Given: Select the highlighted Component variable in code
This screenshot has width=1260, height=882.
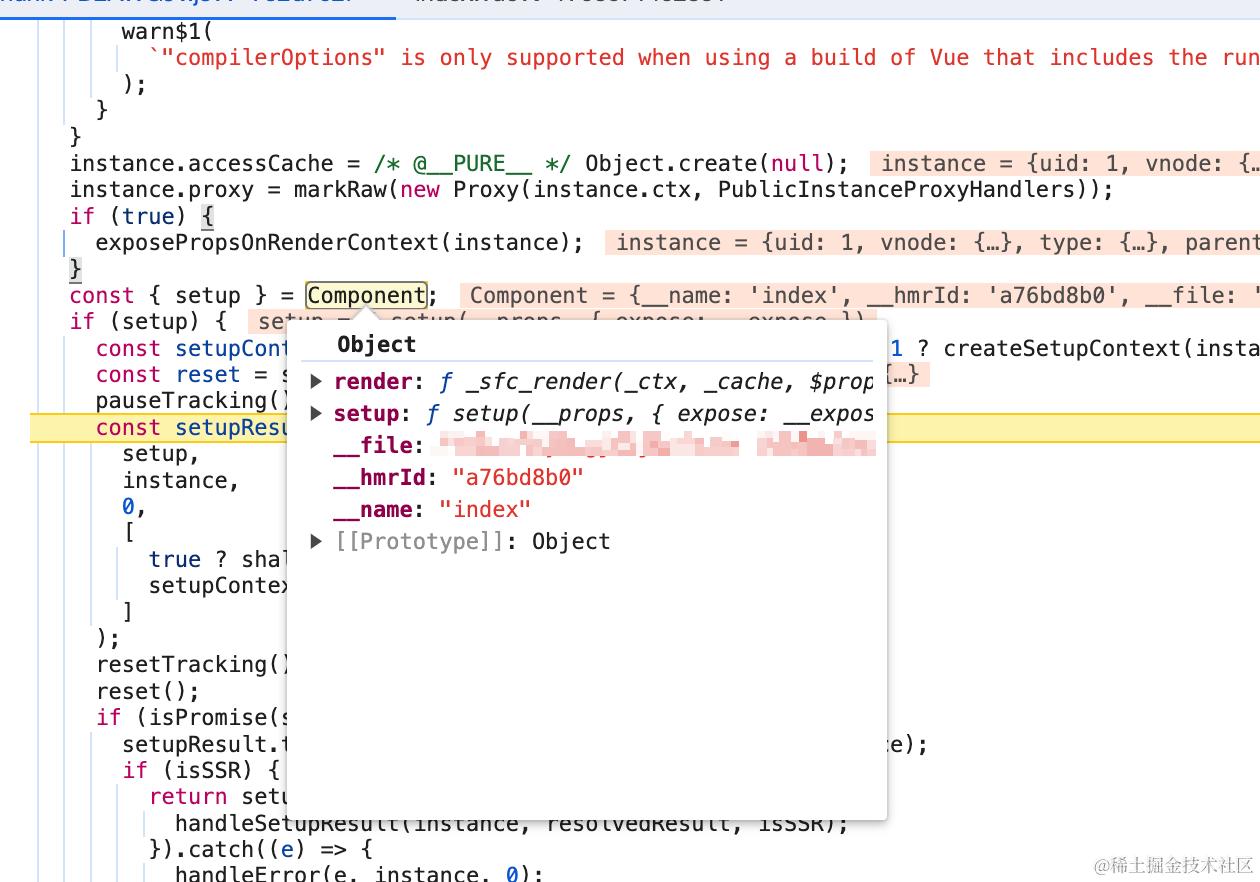Looking at the screenshot, I should (366, 295).
